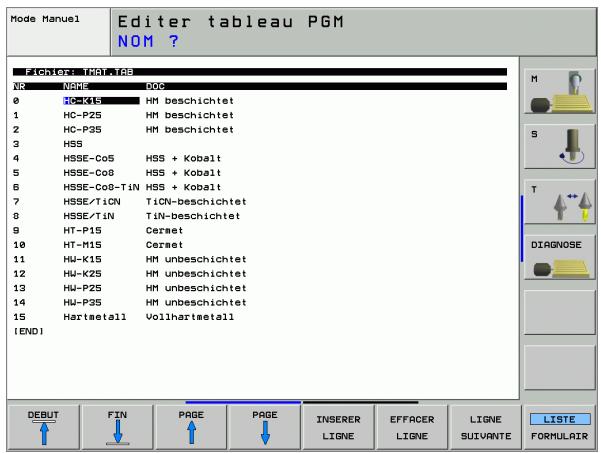Select the HW-K25 name cell

coord(82,274)
